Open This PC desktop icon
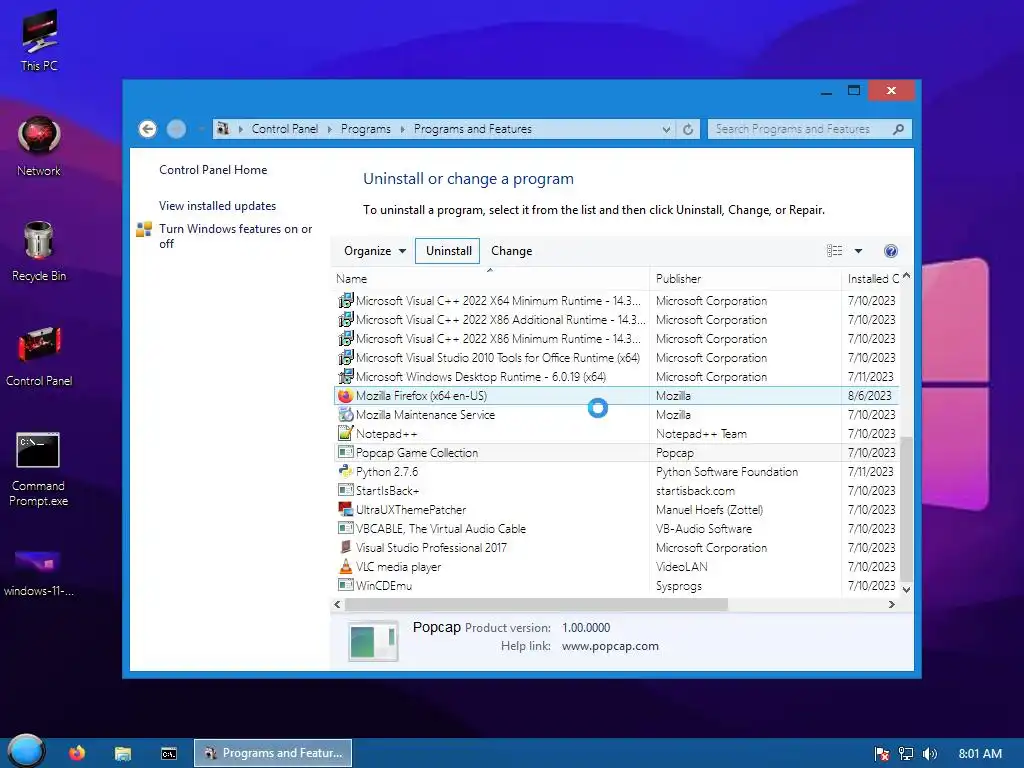The width and height of the screenshot is (1024, 768). pos(39,40)
